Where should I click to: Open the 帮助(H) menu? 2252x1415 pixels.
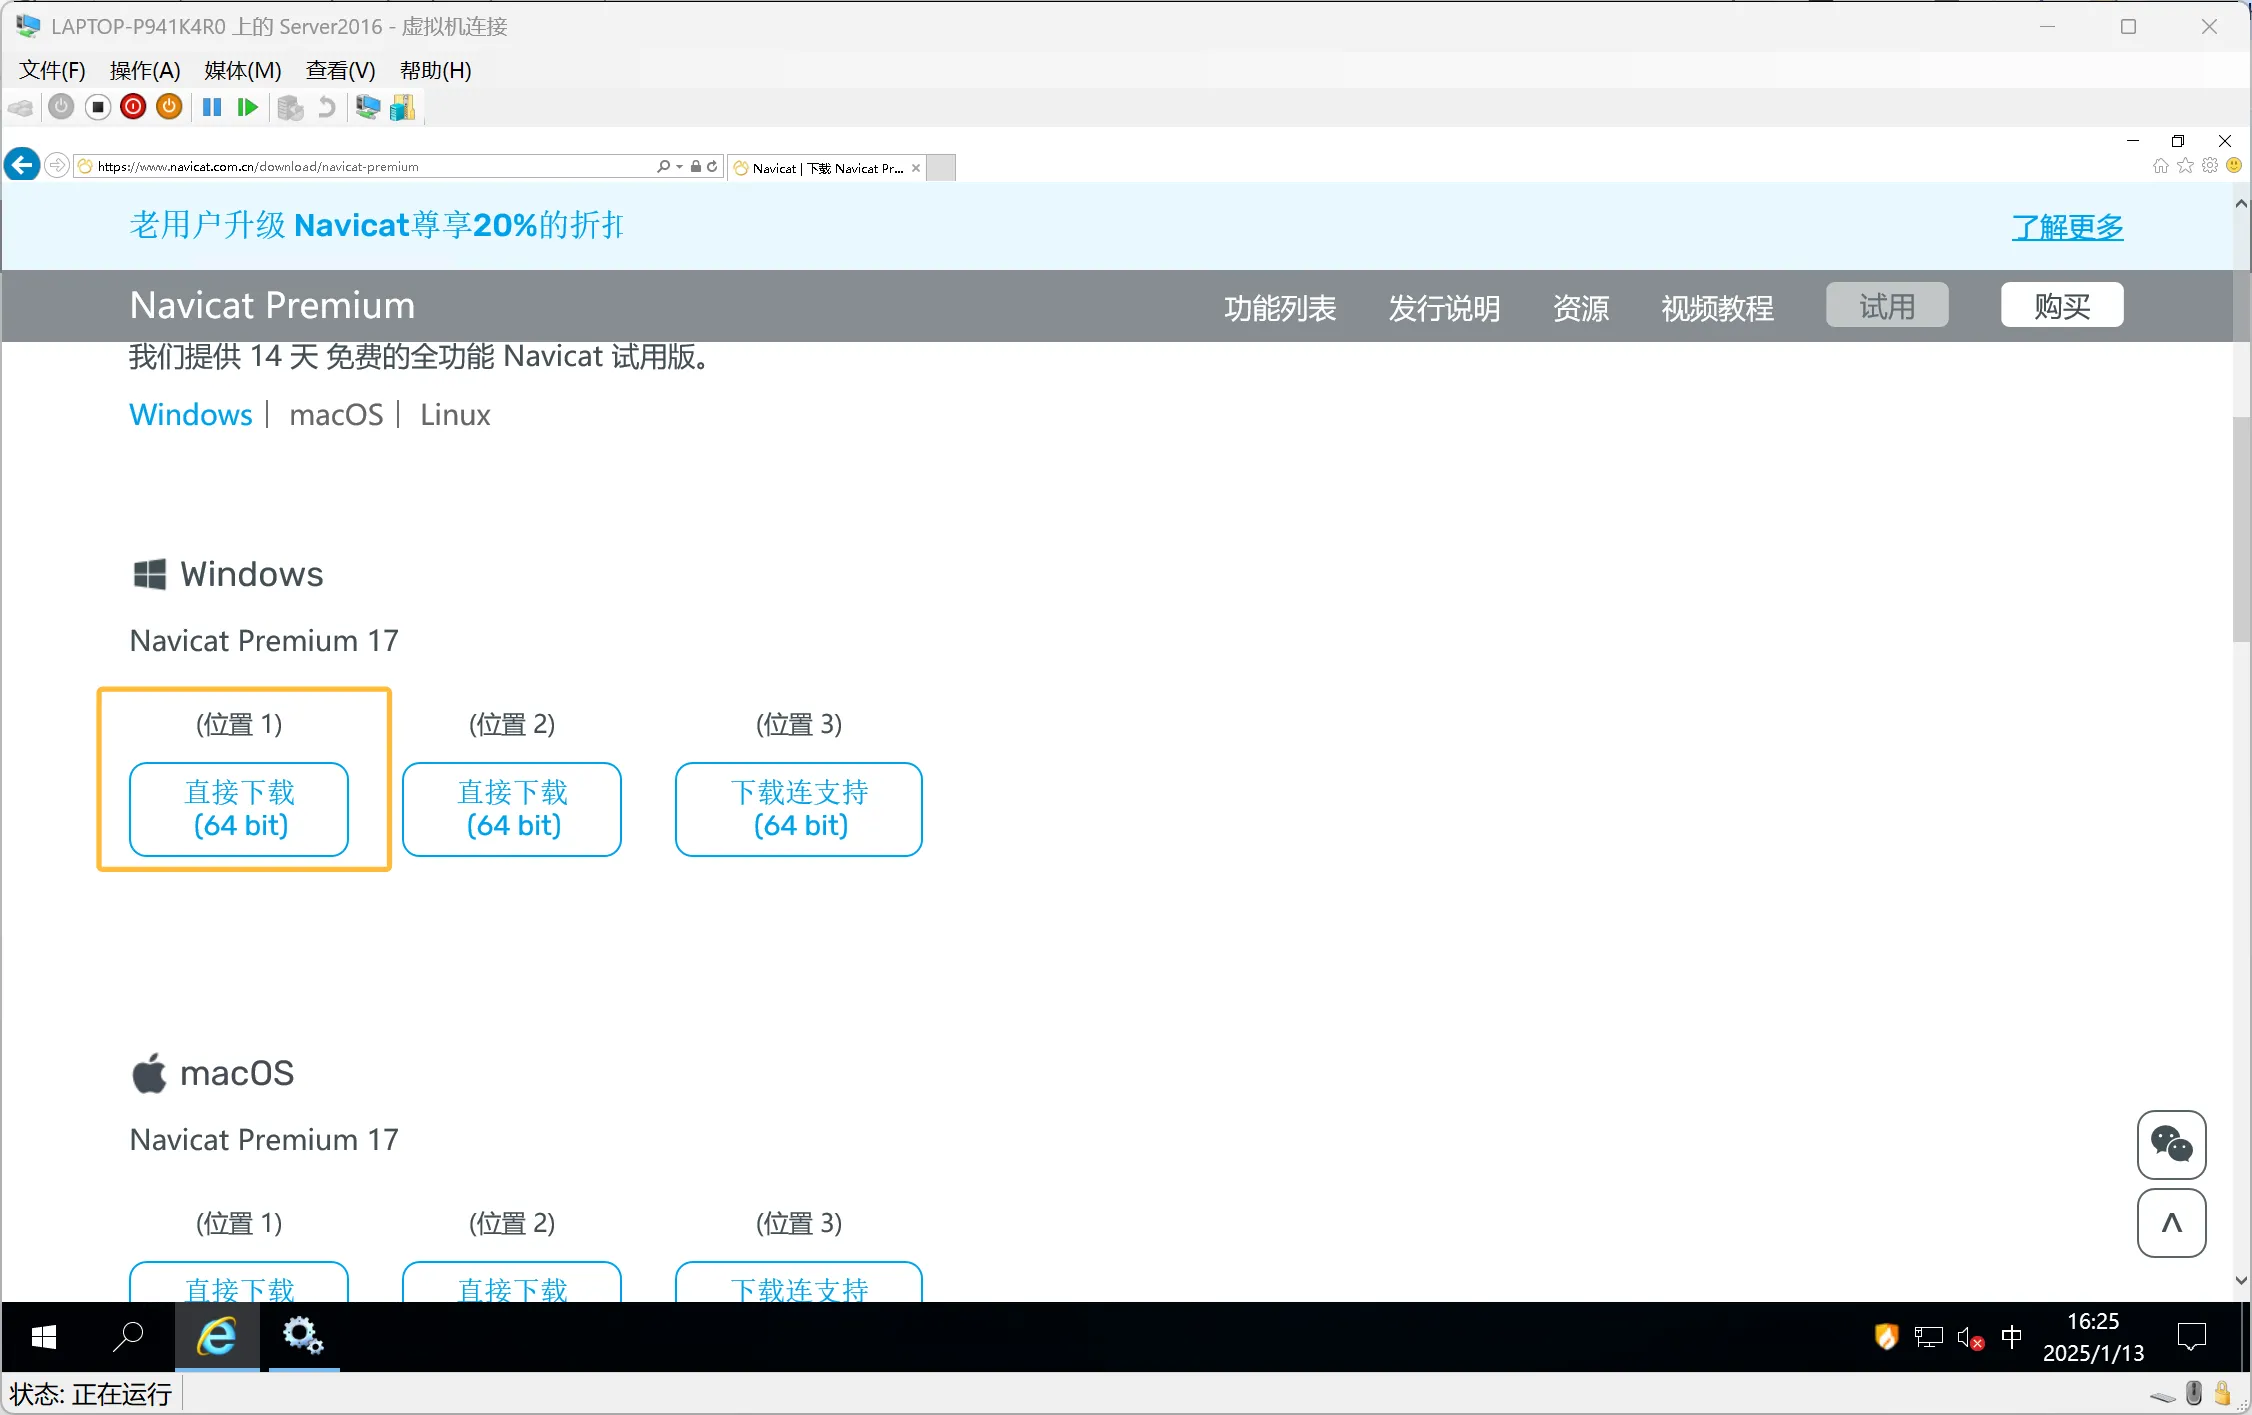(x=436, y=70)
